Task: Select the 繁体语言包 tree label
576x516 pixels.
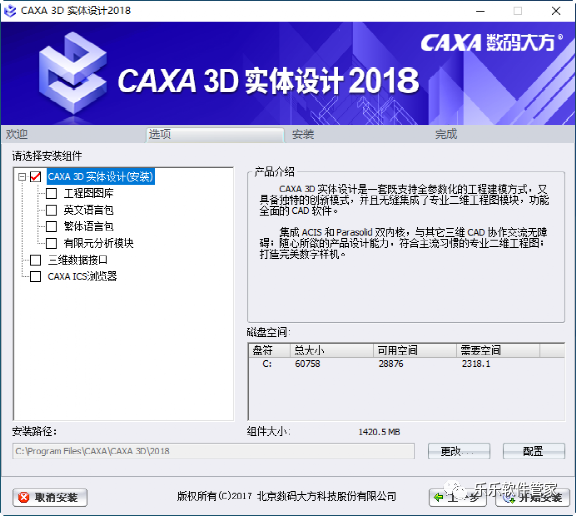Action: (88, 226)
